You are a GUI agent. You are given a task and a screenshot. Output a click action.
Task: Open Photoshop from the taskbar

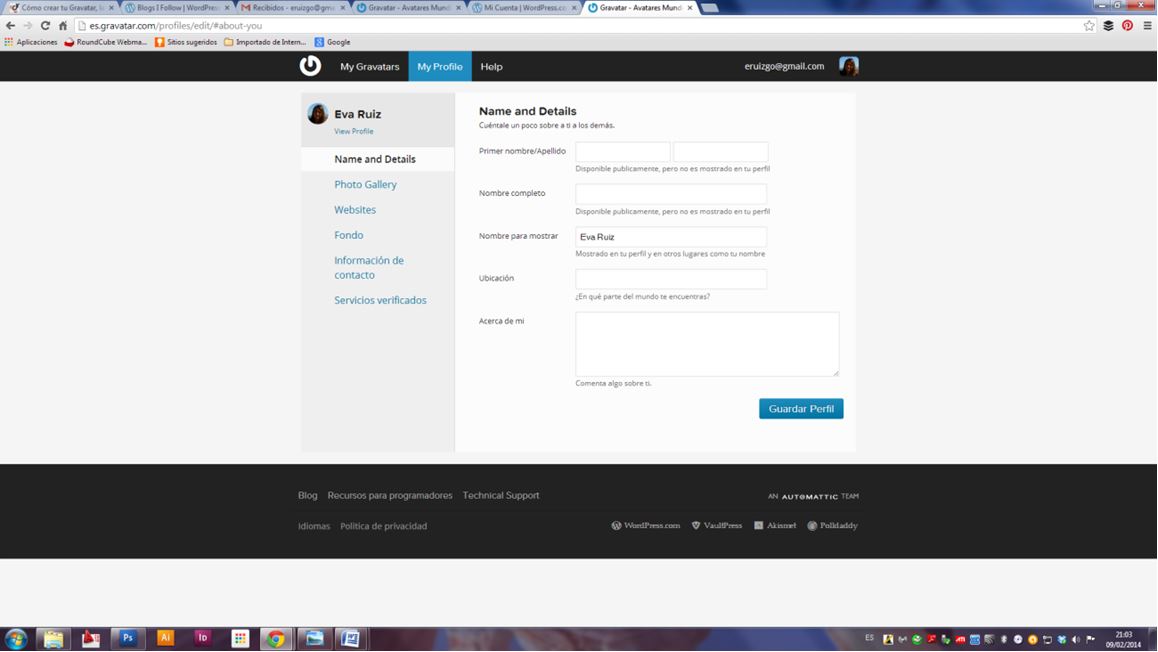tap(128, 638)
